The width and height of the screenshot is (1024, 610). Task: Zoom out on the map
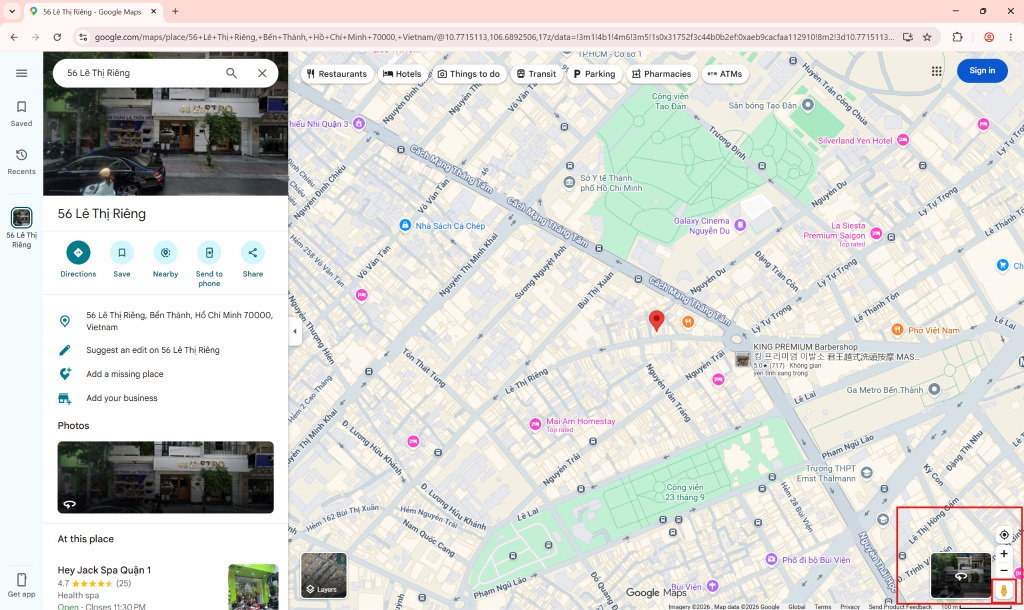click(1004, 570)
